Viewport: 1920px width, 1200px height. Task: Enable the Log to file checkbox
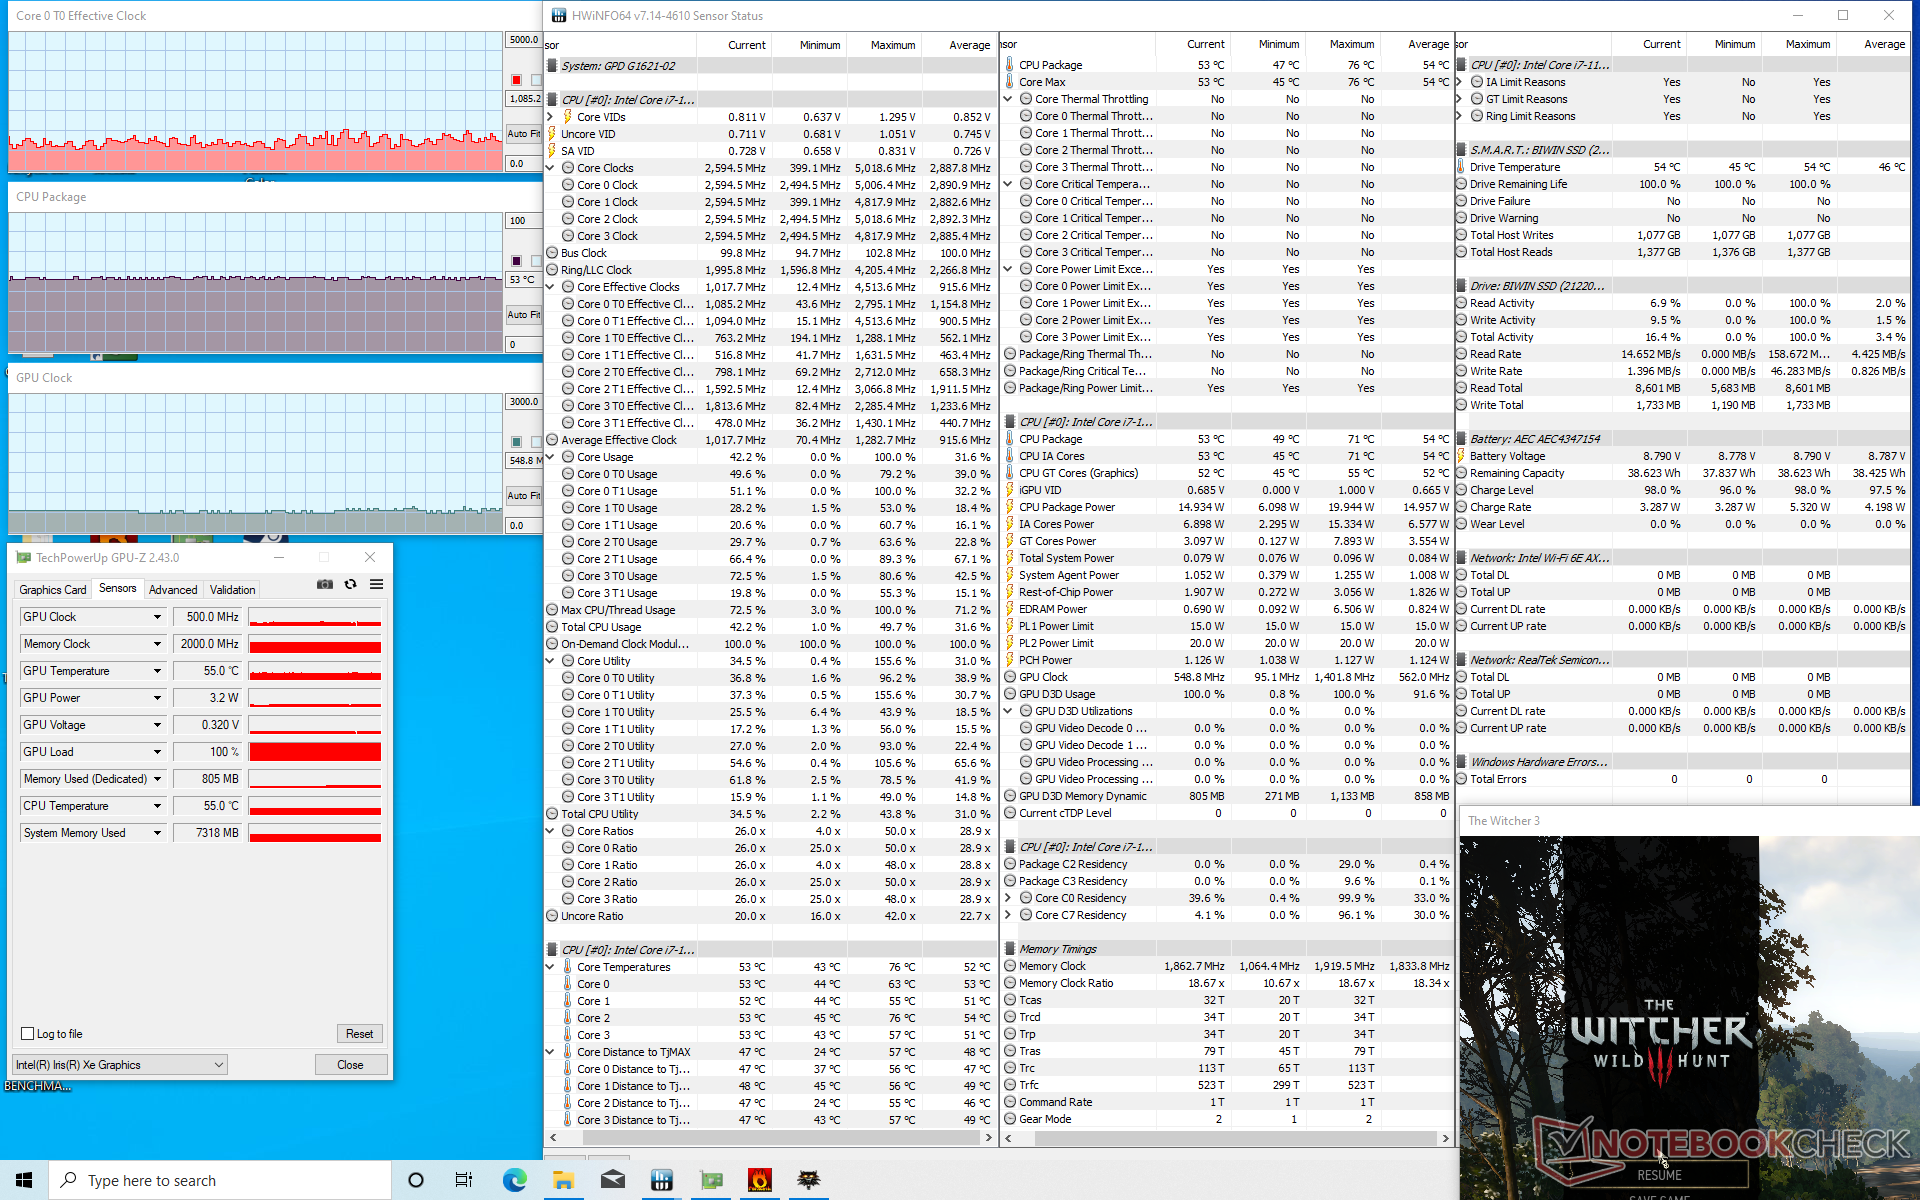point(28,1034)
